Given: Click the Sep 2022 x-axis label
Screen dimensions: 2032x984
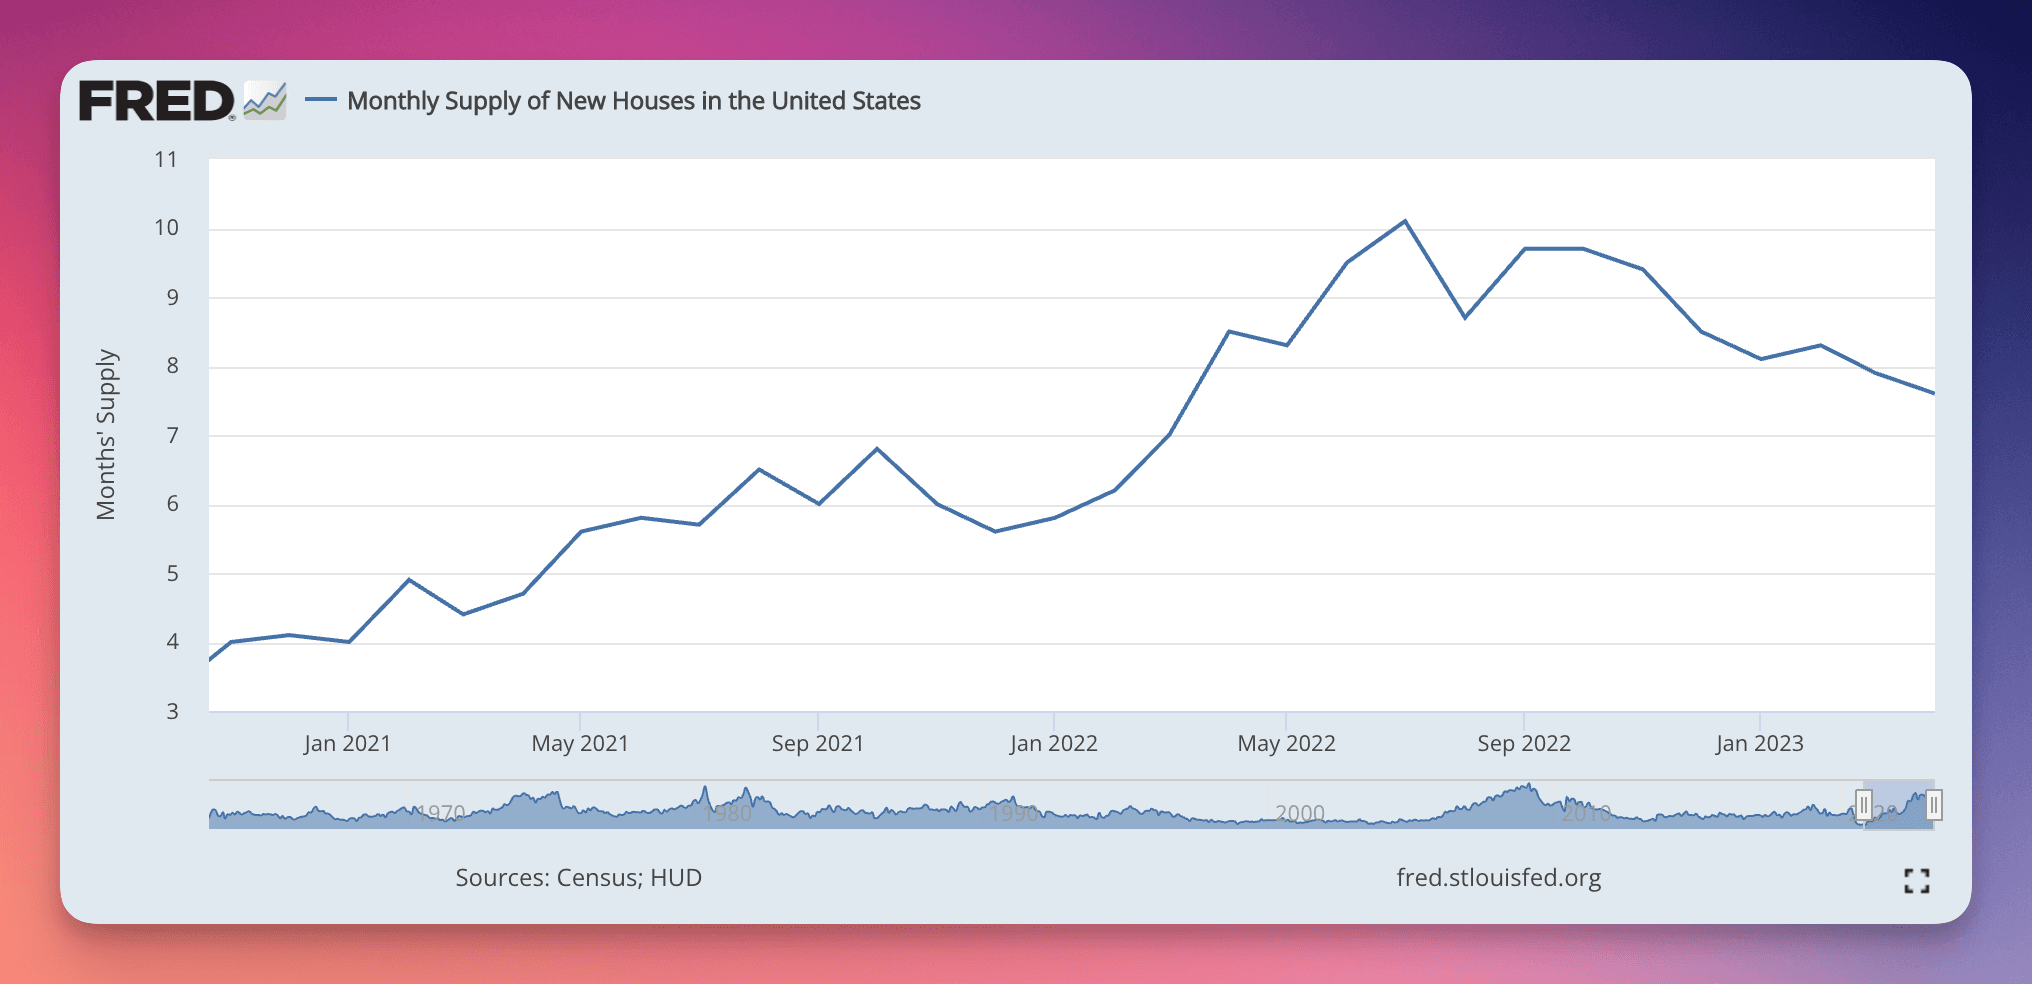Looking at the screenshot, I should coord(1523,744).
